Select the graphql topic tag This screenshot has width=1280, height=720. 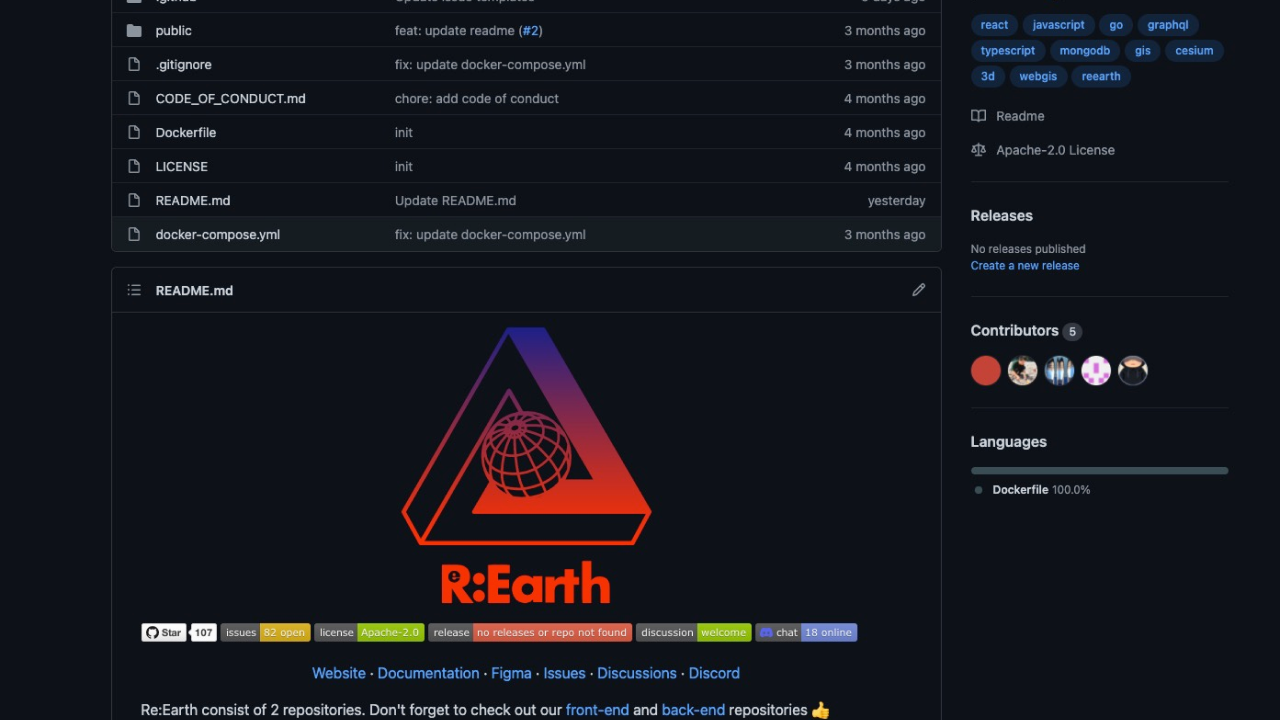tap(1168, 25)
